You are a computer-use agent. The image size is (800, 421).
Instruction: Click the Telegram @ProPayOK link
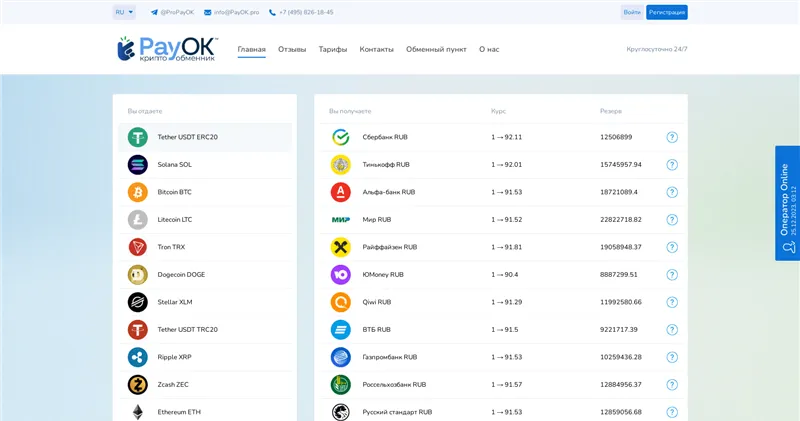pos(172,12)
